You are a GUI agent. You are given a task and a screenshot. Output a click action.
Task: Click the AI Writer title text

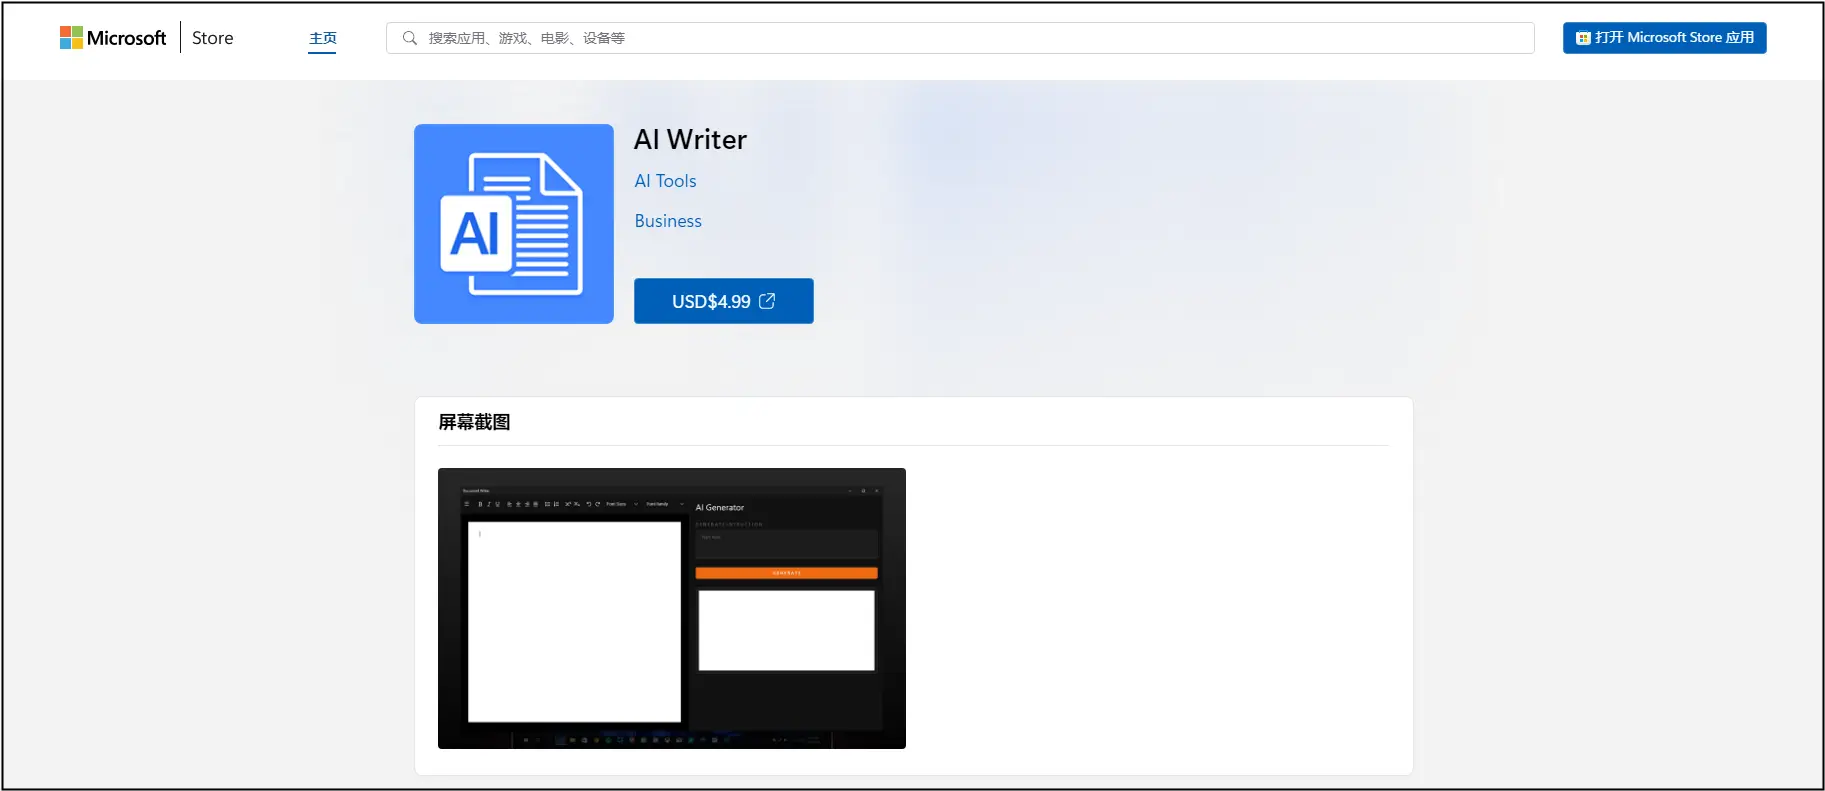(x=690, y=139)
